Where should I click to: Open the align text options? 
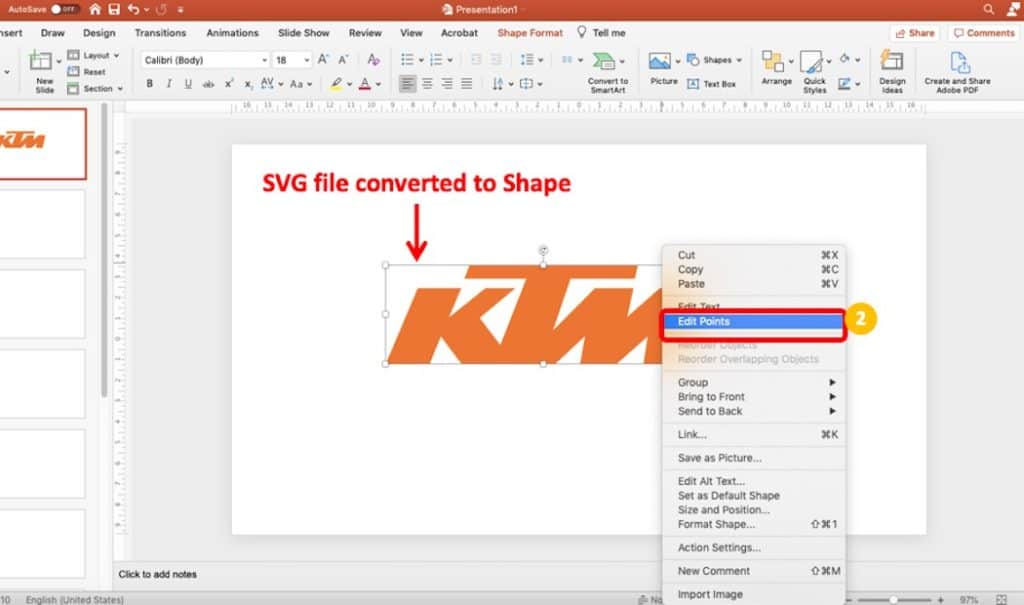coord(530,84)
